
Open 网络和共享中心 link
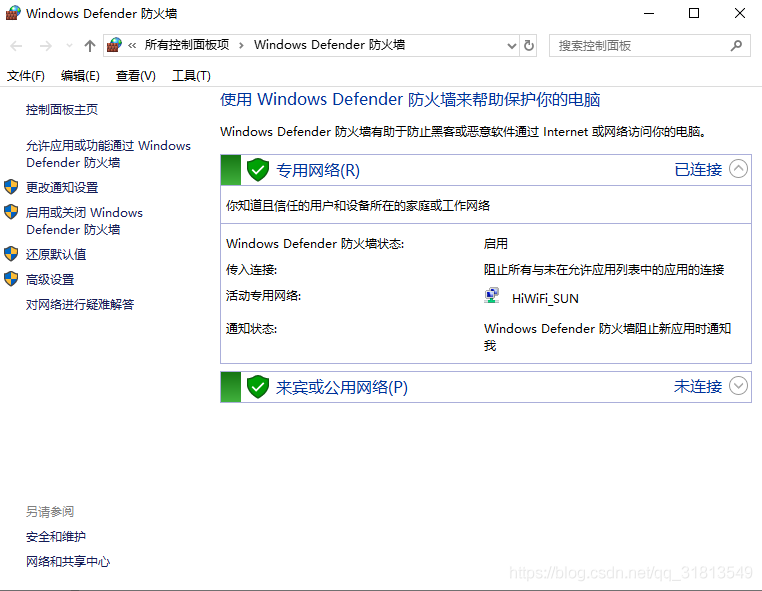point(68,562)
